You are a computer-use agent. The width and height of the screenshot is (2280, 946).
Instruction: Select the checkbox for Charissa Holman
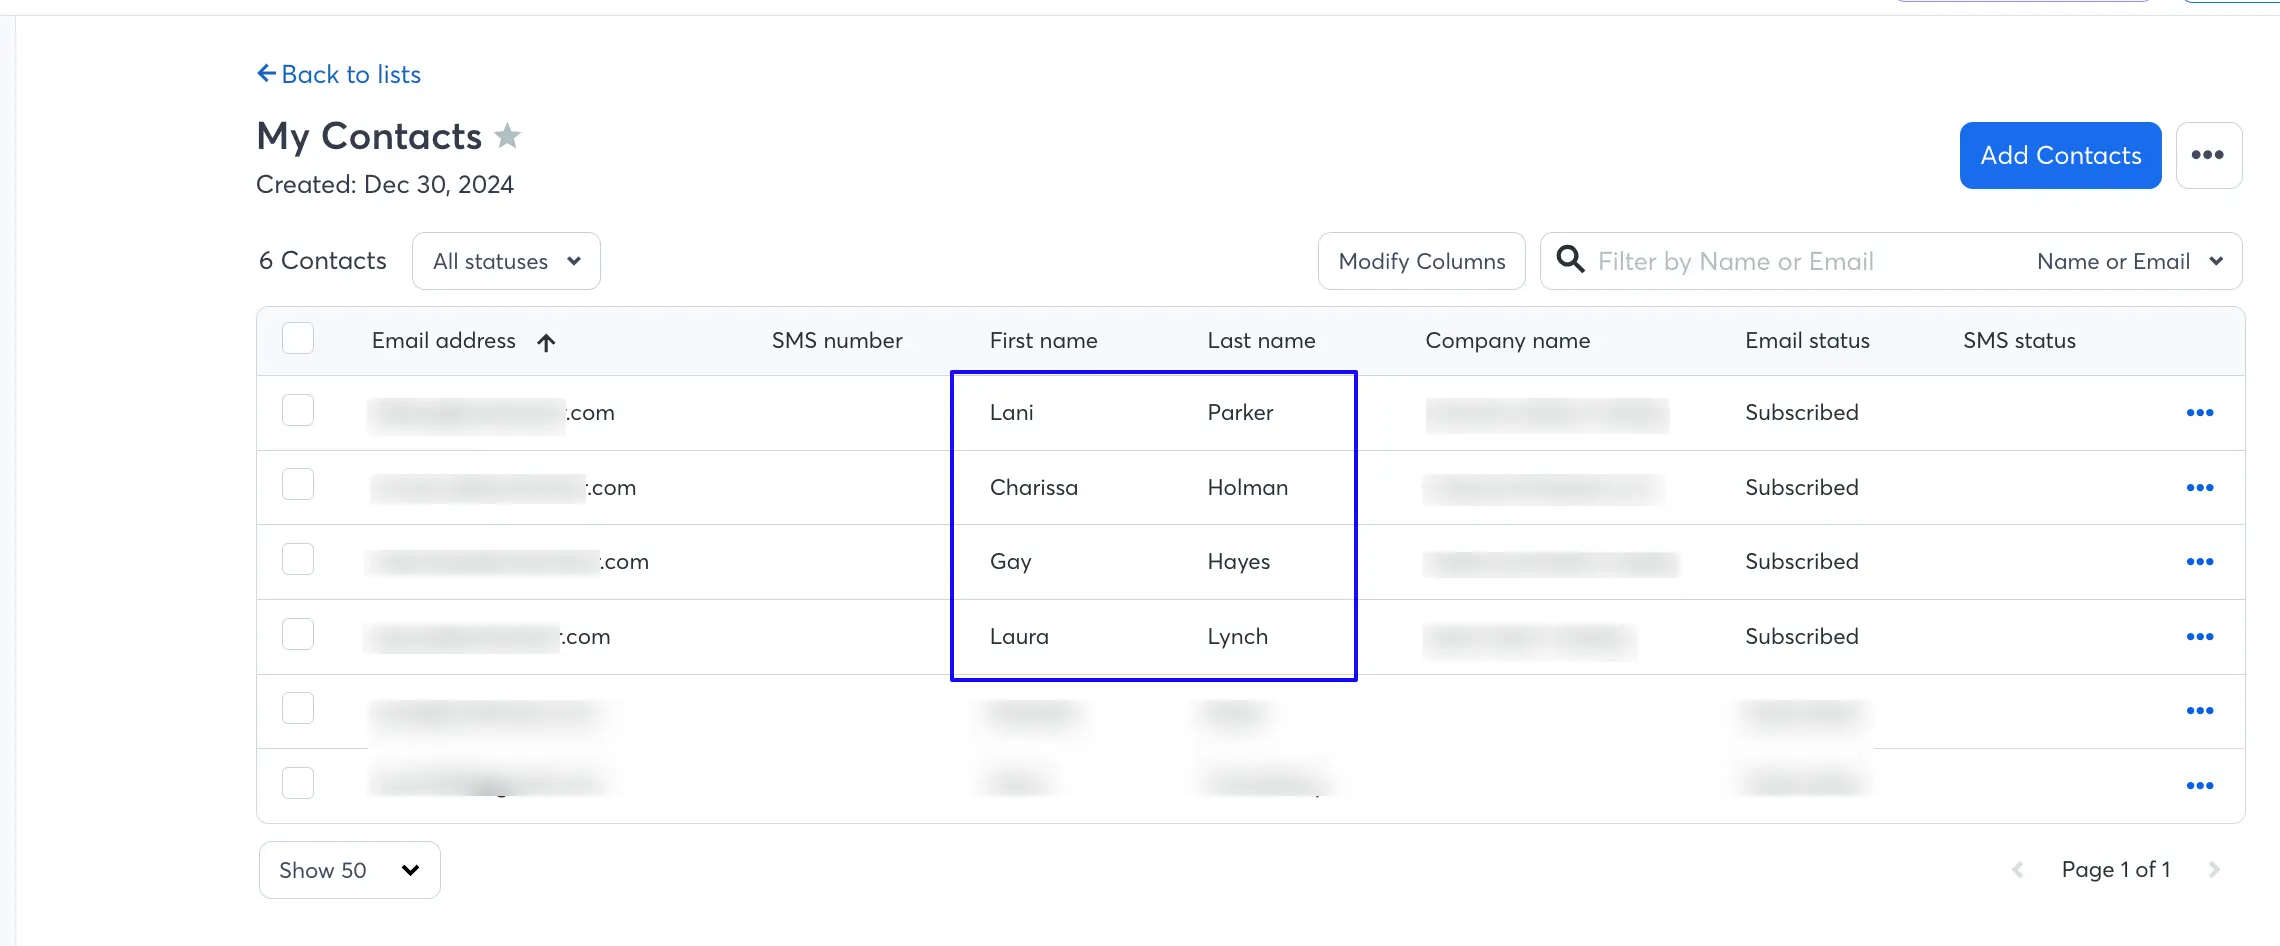[298, 484]
